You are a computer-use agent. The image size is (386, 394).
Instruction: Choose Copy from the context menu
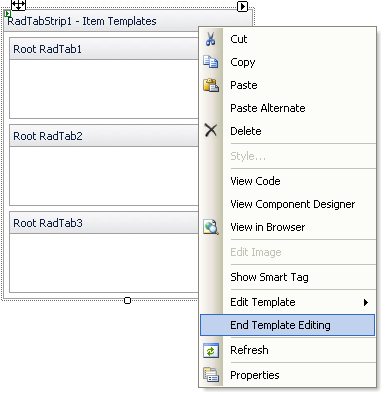(287, 62)
